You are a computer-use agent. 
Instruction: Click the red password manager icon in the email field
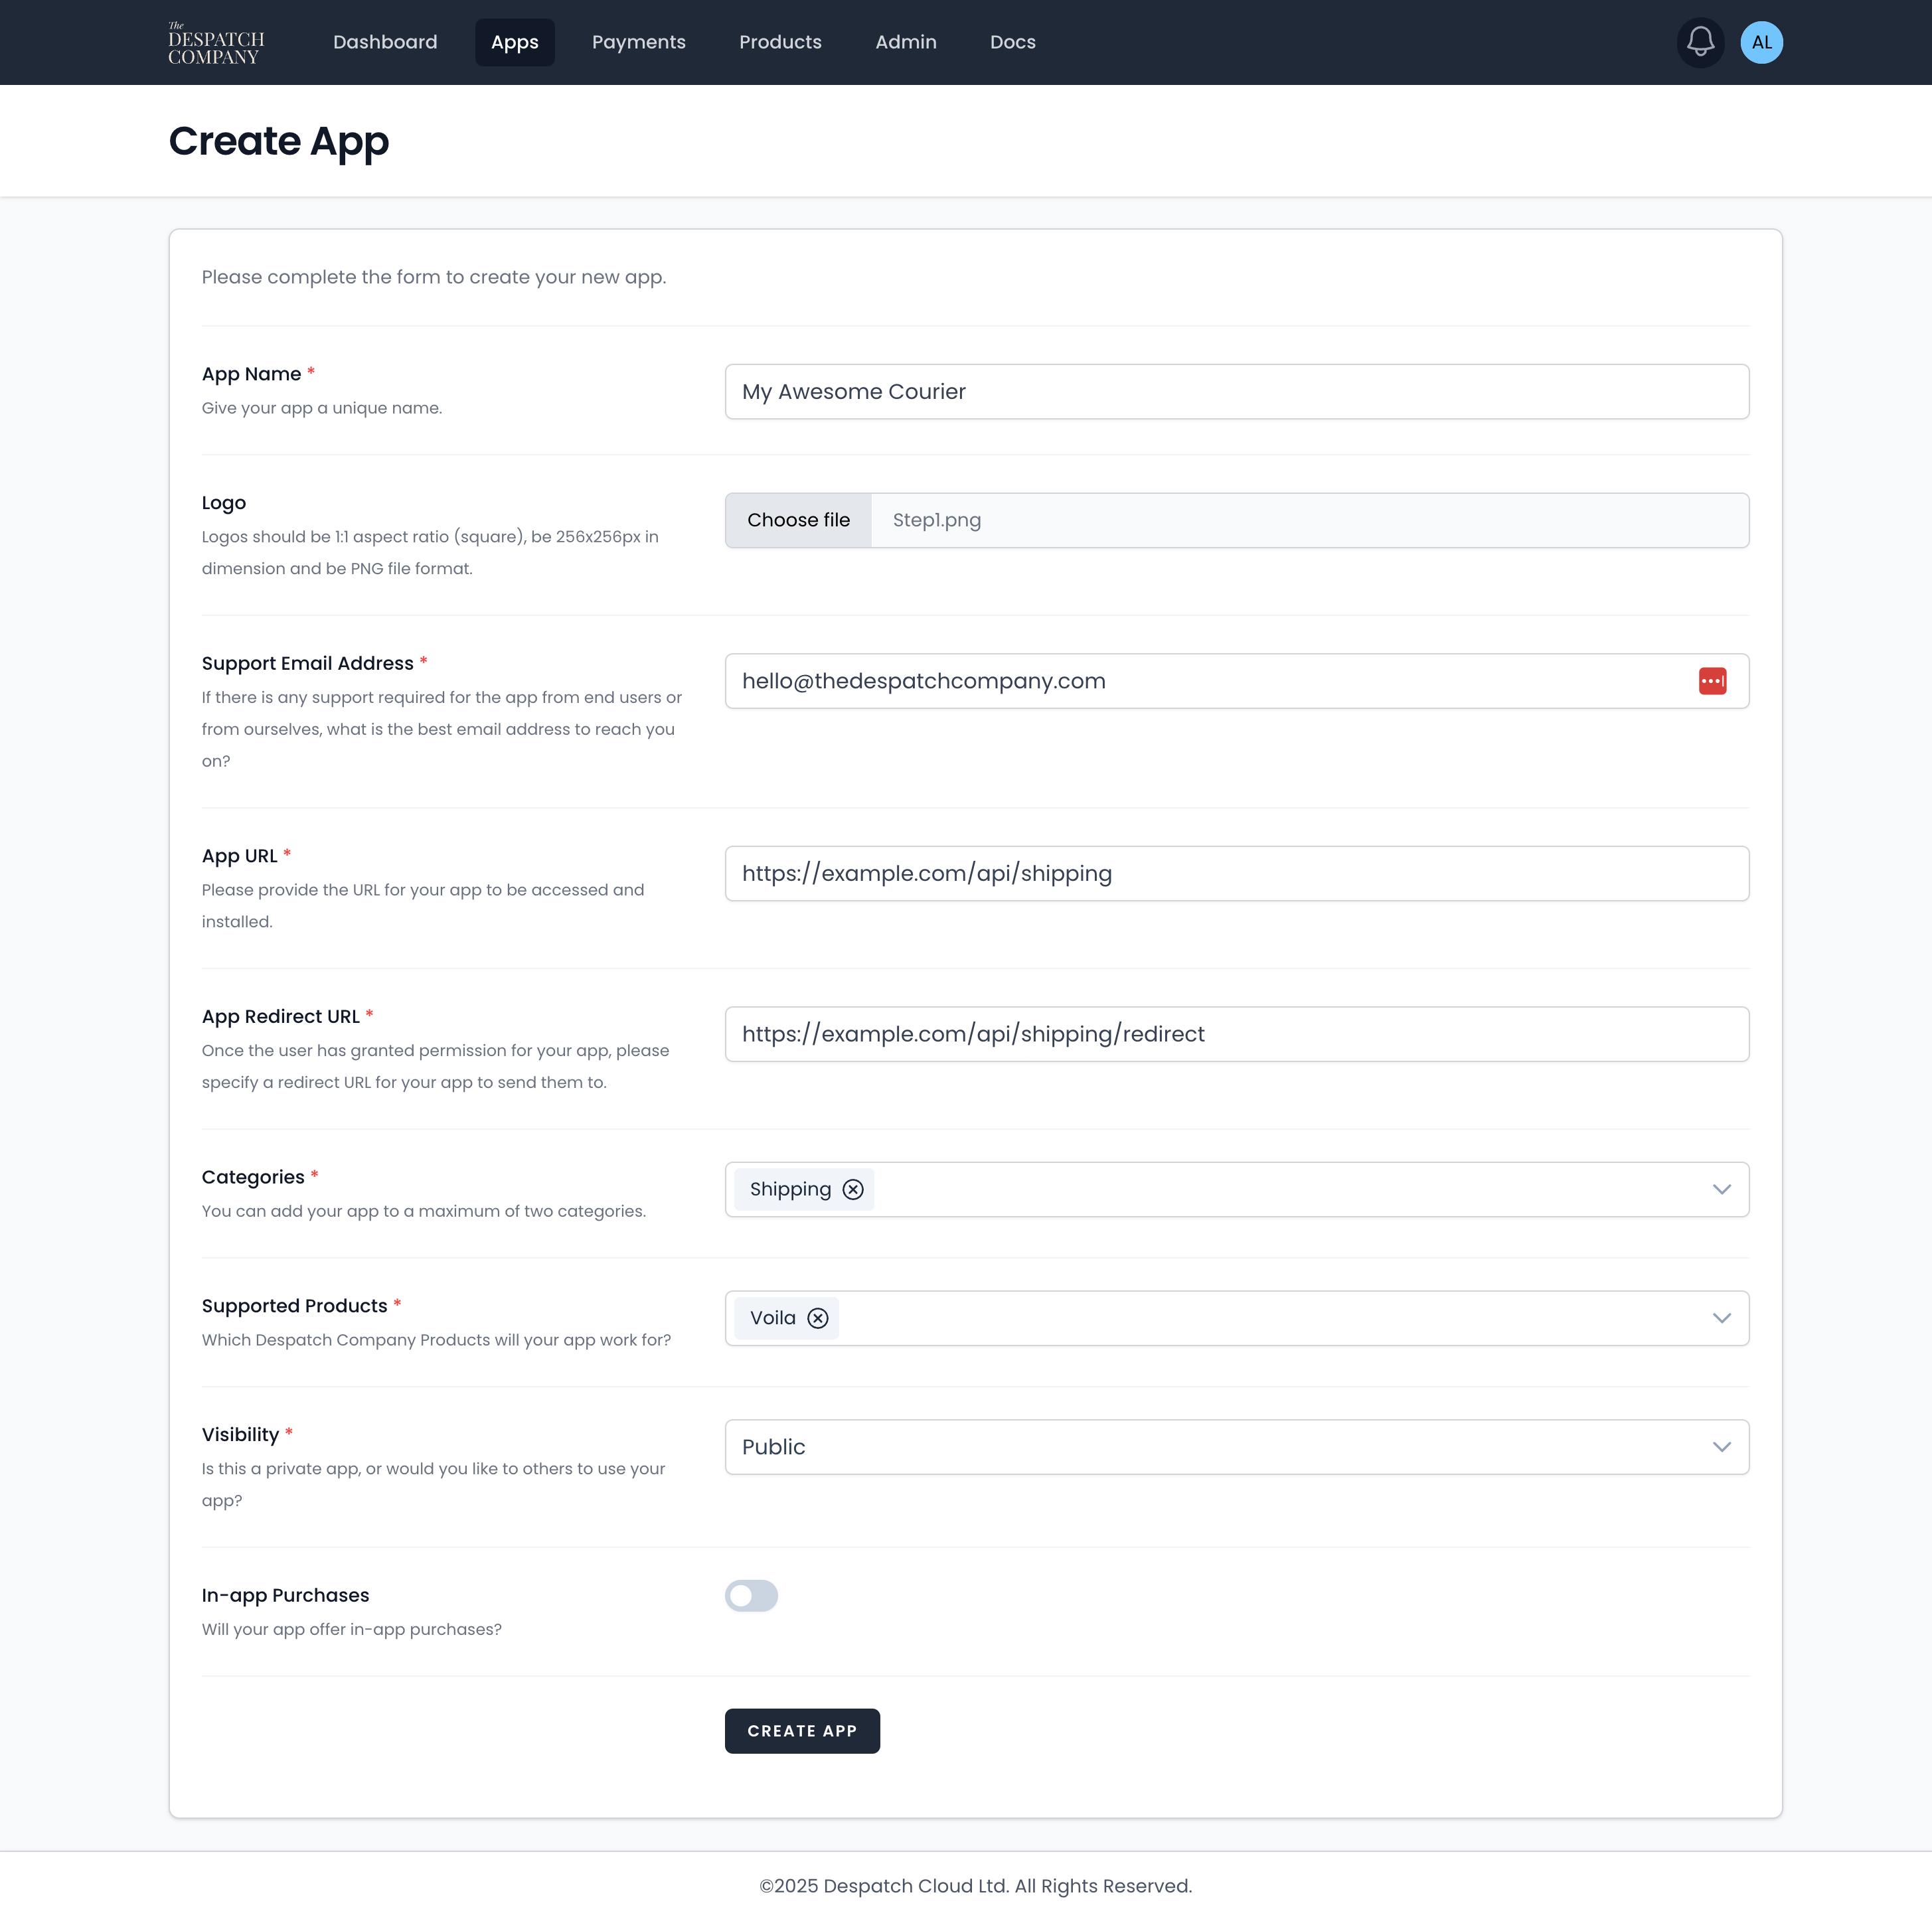click(x=1712, y=681)
